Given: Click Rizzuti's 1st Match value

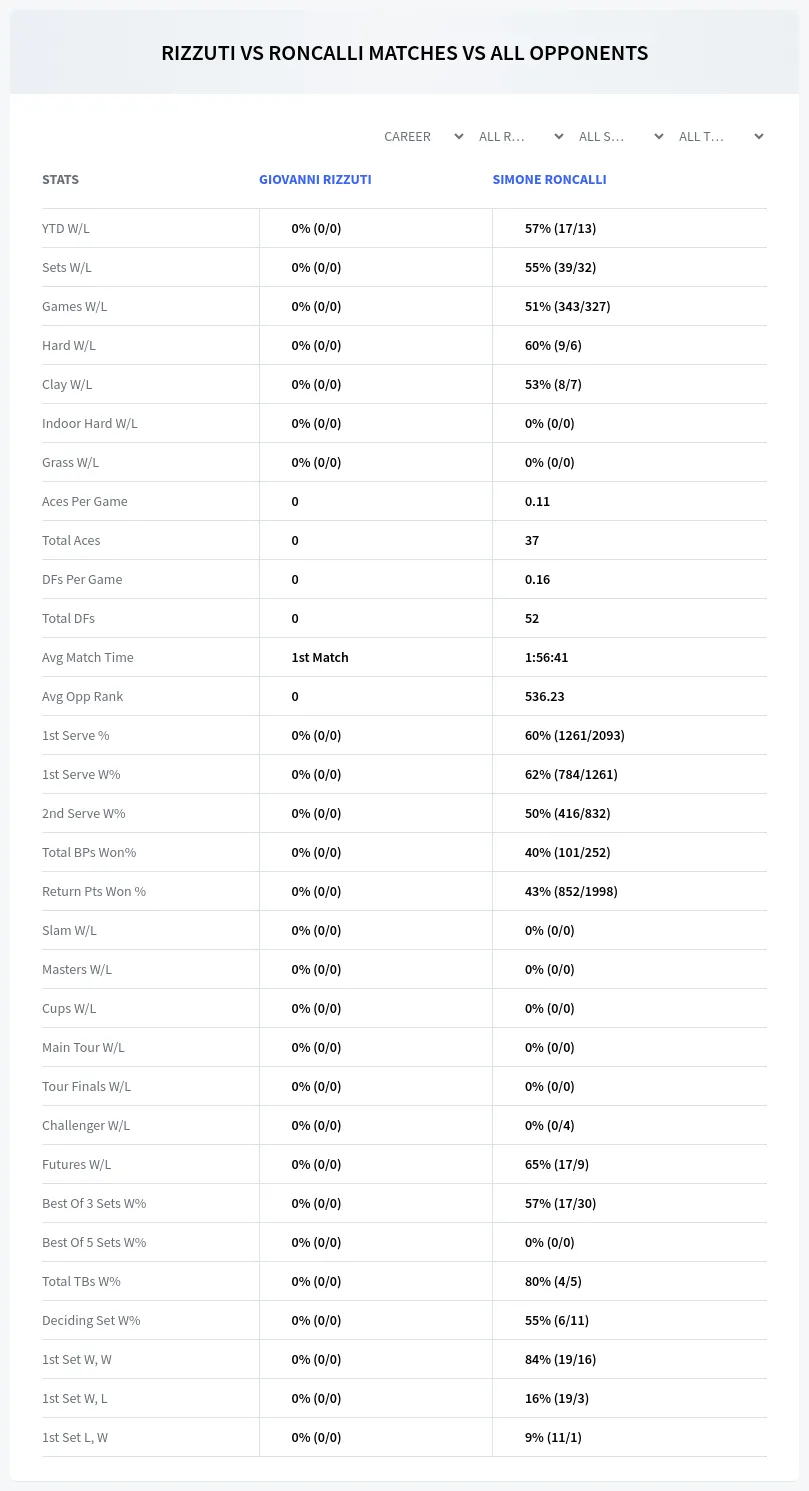Looking at the screenshot, I should (320, 657).
